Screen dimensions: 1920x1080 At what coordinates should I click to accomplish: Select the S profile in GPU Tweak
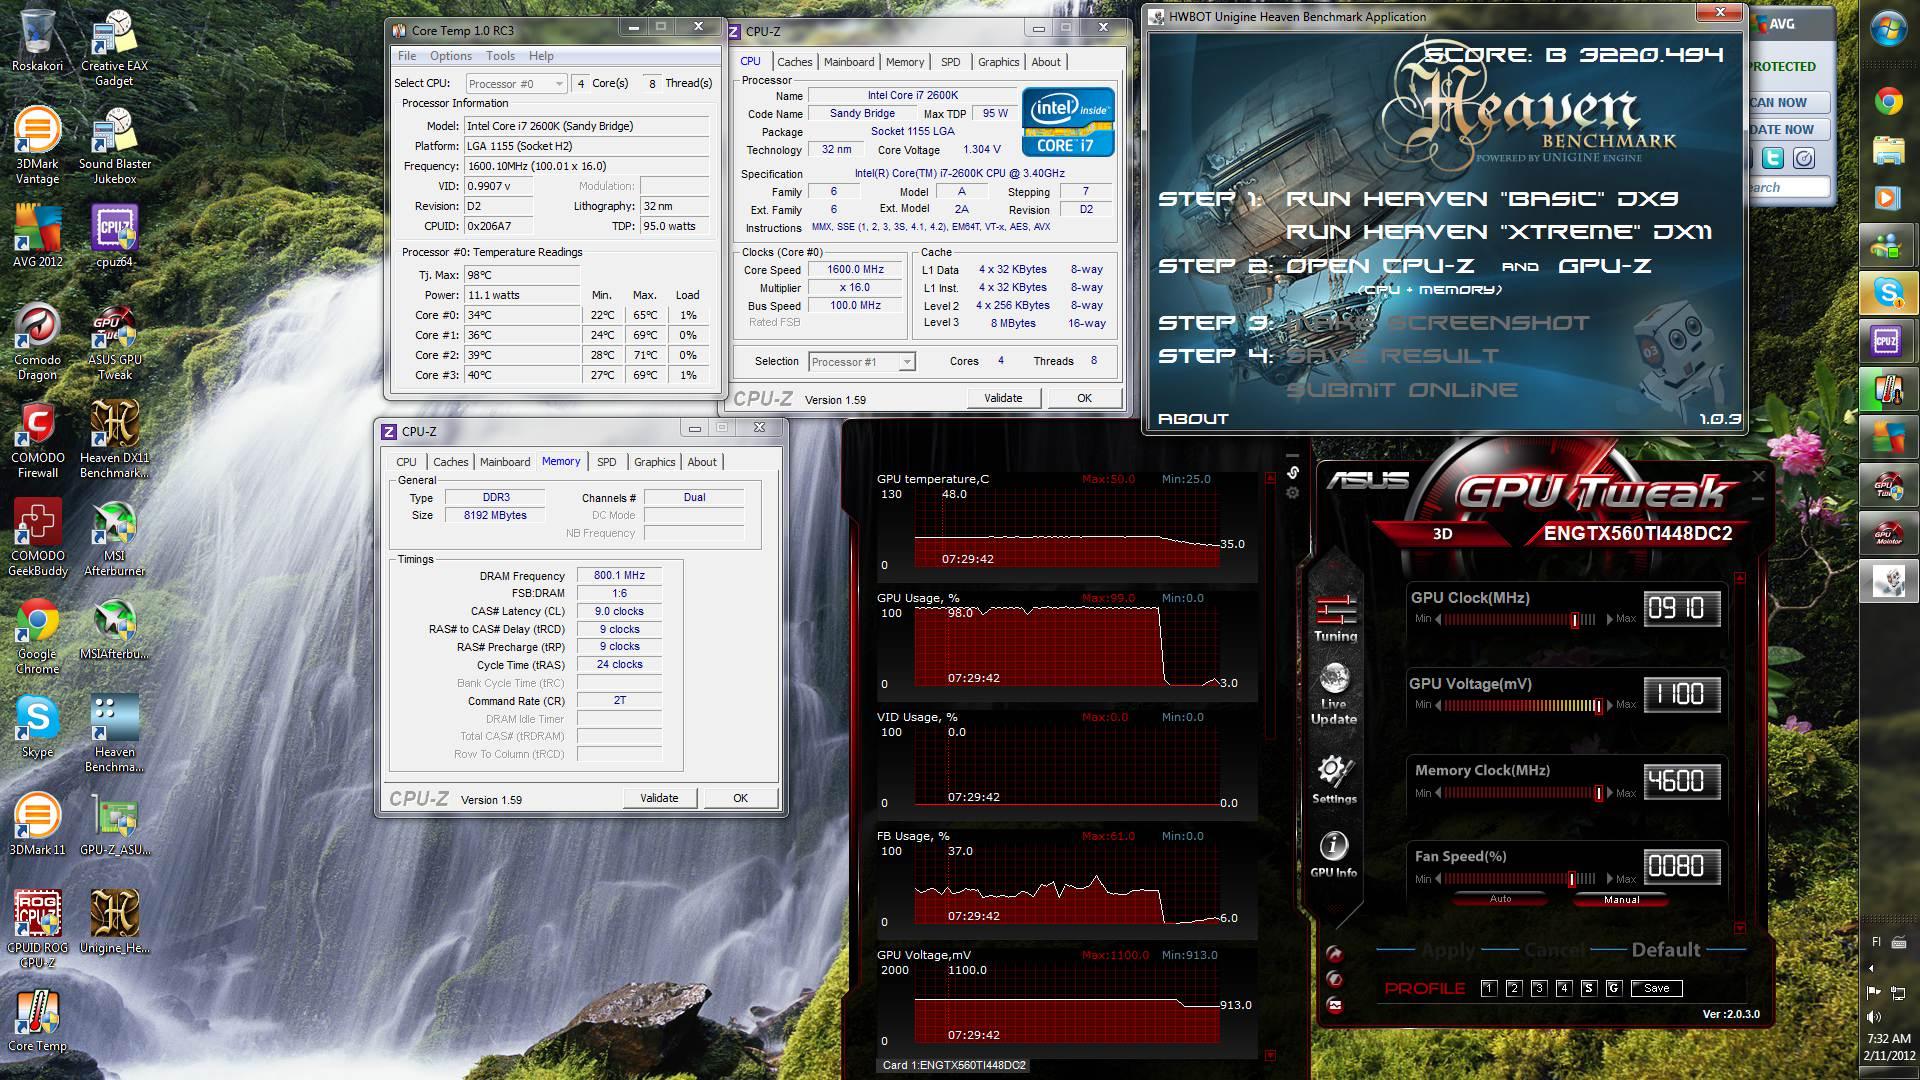[1588, 988]
